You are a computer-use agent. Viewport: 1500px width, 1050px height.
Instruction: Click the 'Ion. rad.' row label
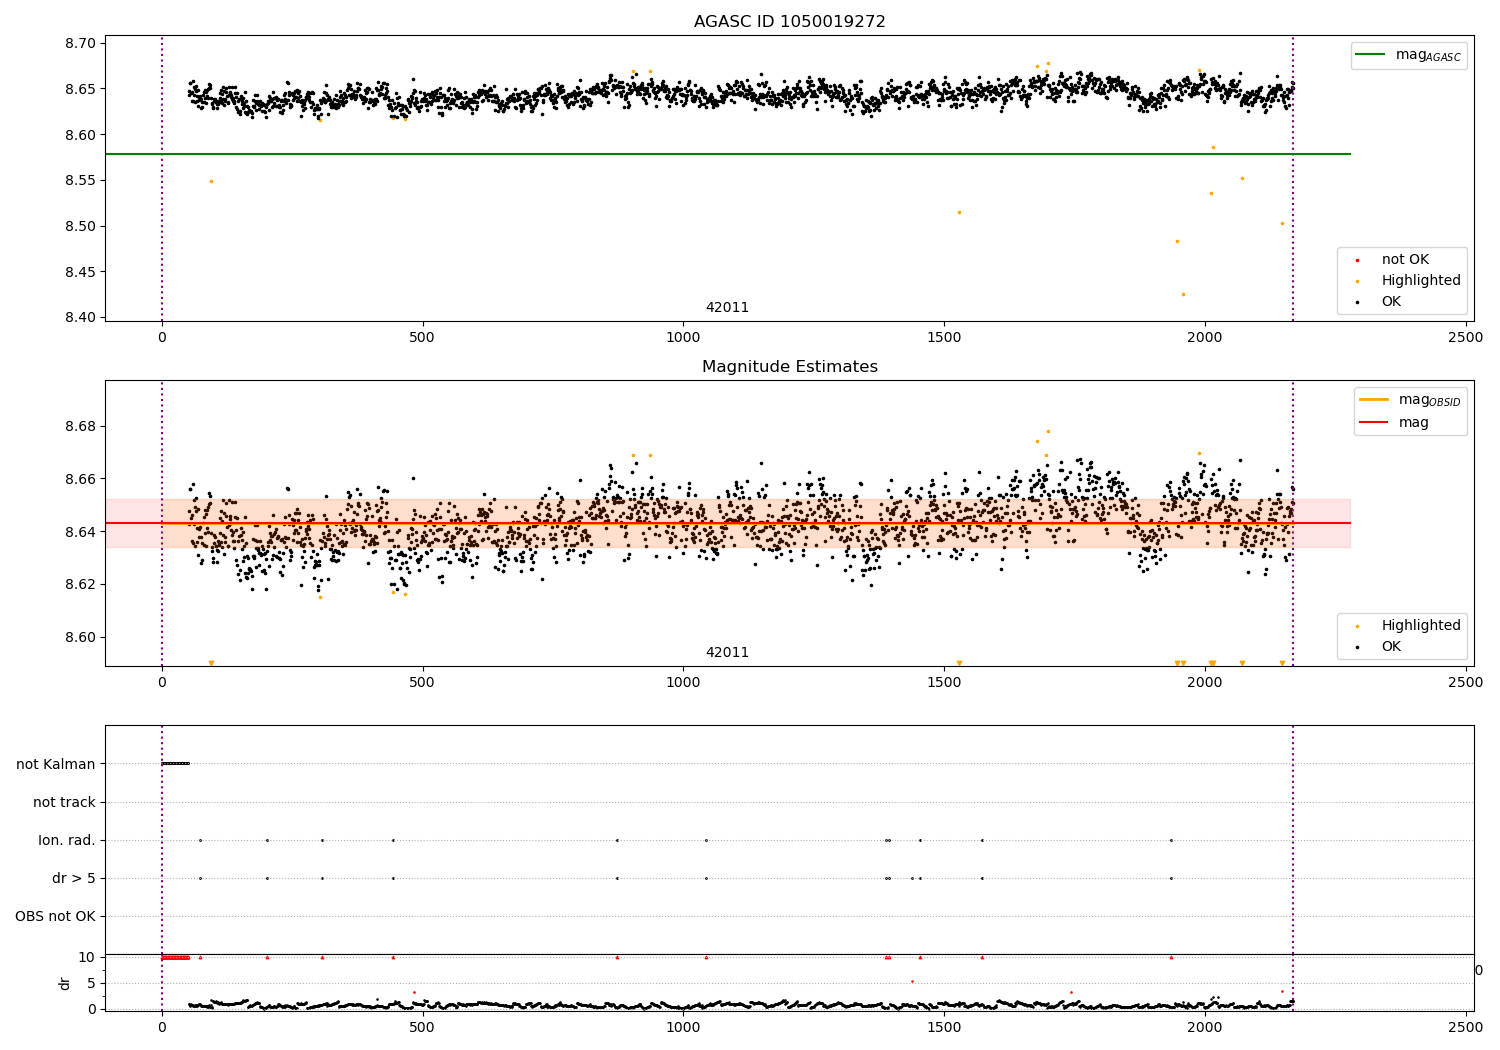pyautogui.click(x=67, y=840)
